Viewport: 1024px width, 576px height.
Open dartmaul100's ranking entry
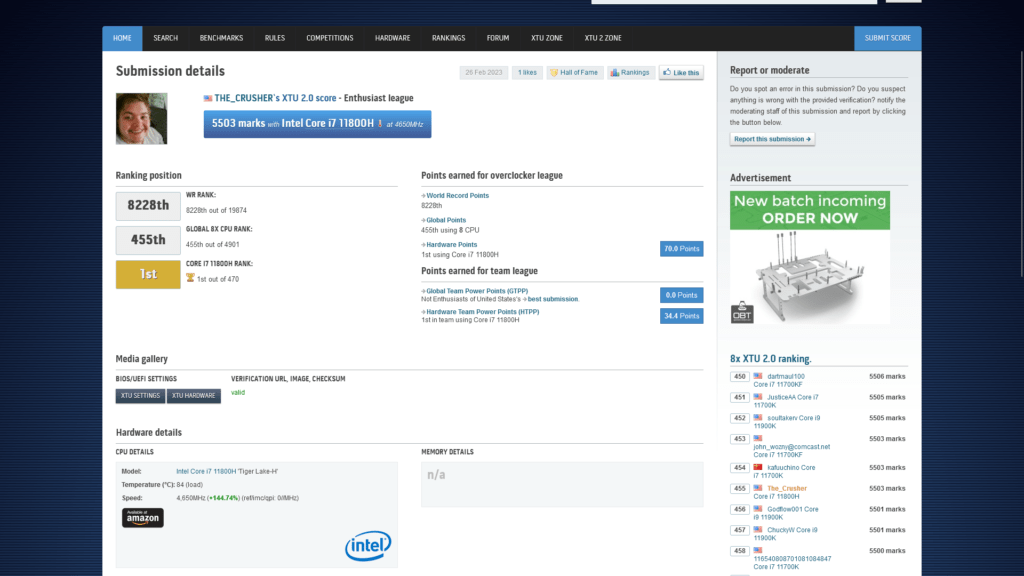tap(786, 376)
